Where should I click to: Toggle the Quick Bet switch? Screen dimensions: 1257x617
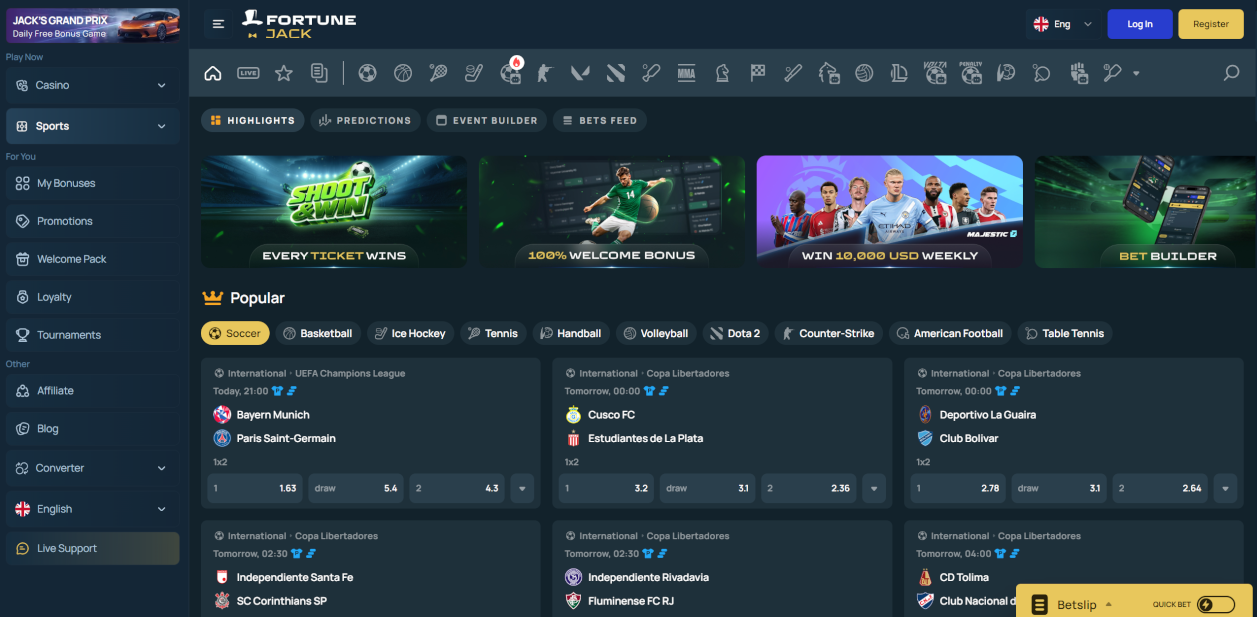coord(1216,604)
